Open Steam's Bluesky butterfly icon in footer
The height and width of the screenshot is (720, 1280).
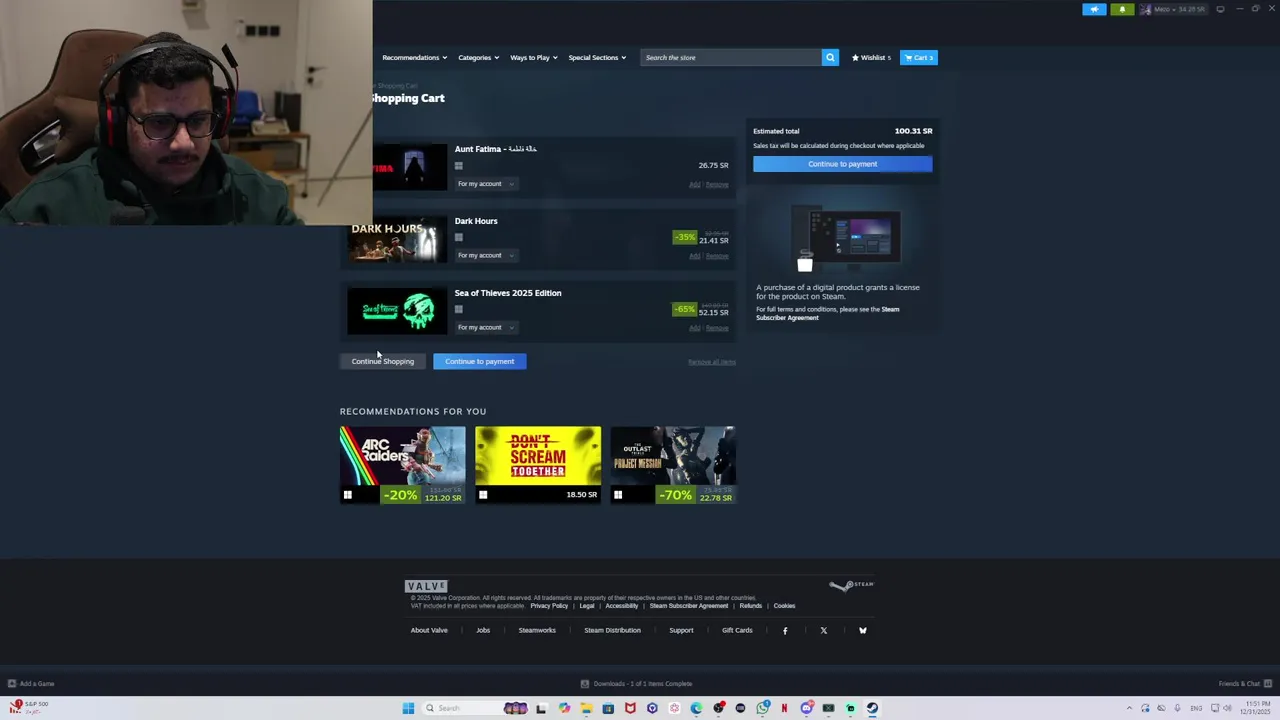(862, 630)
